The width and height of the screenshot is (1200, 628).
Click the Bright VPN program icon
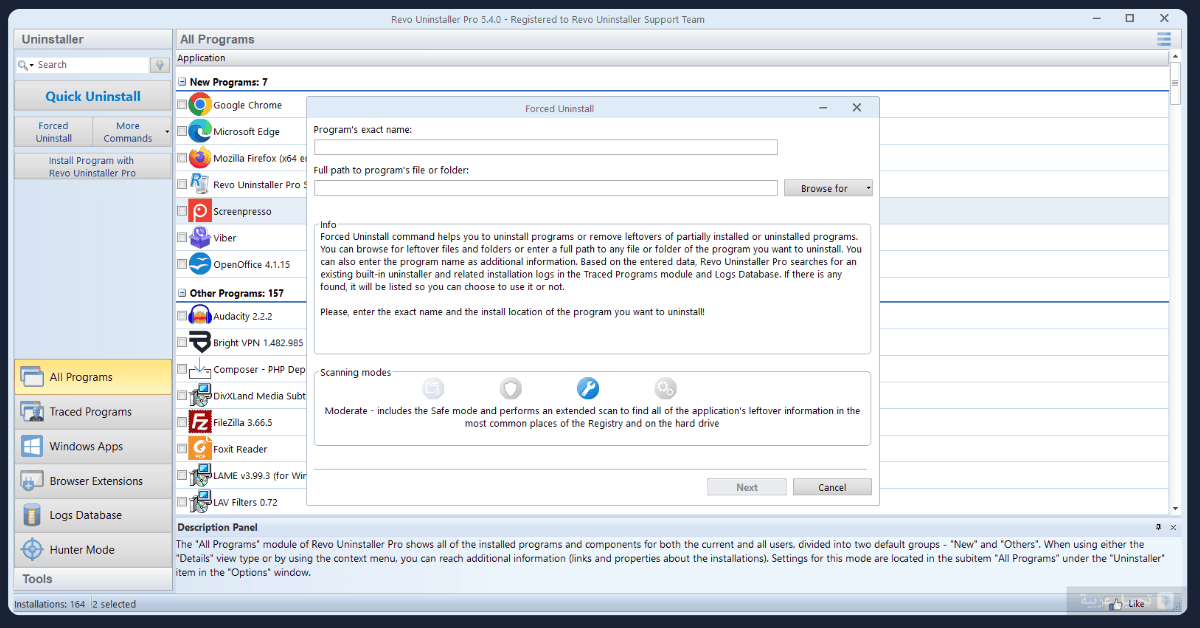(199, 342)
